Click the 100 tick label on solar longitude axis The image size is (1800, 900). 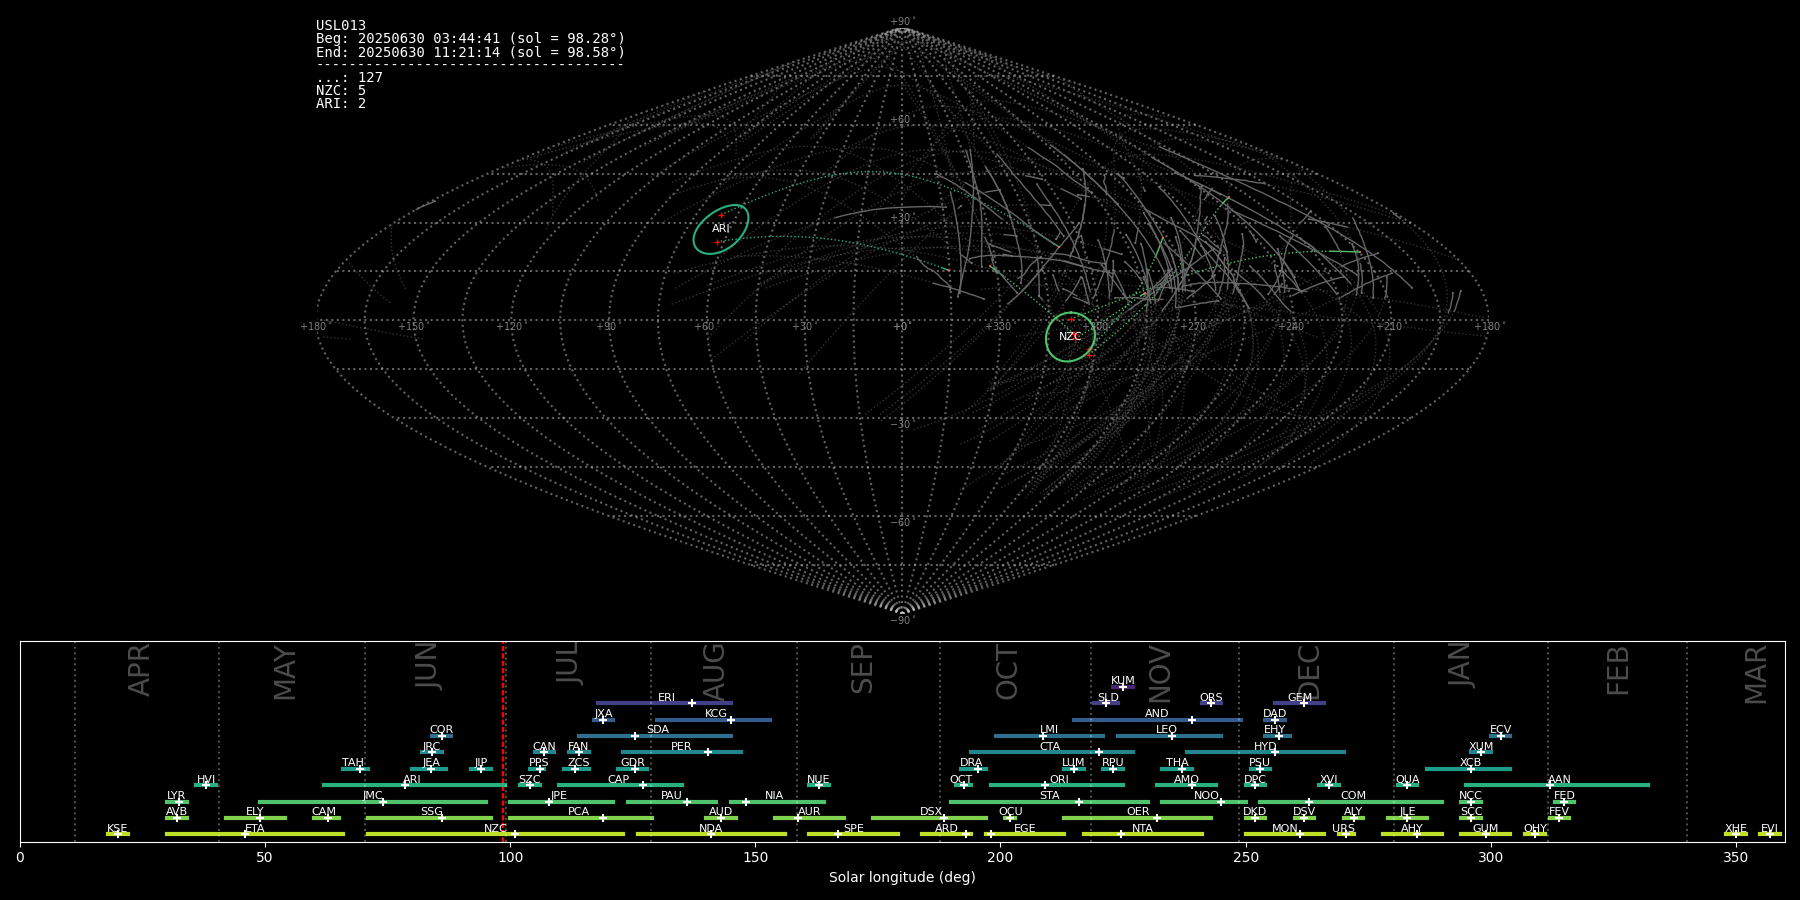point(510,857)
